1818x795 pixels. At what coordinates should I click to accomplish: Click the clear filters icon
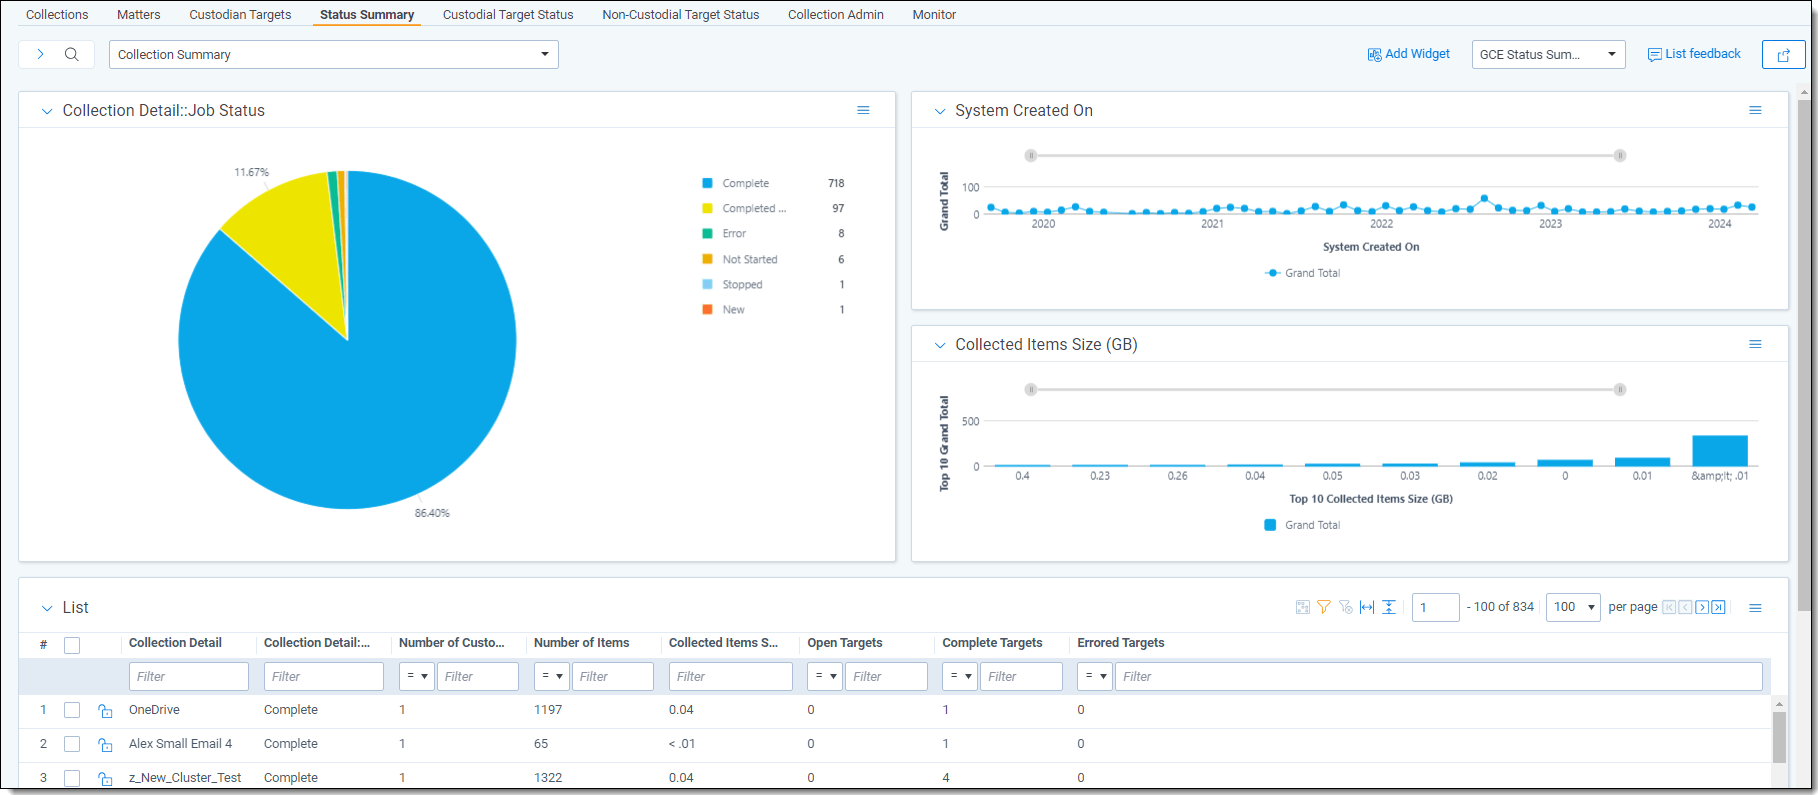pyautogui.click(x=1345, y=607)
